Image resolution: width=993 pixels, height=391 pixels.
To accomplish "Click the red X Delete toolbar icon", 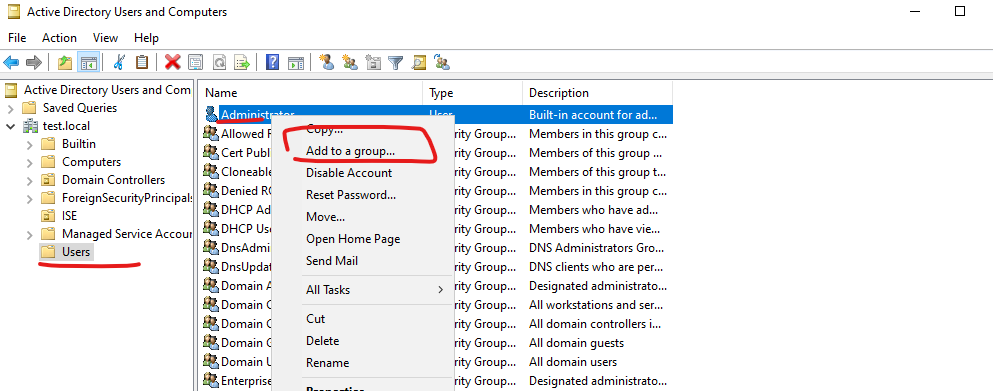I will tap(172, 62).
